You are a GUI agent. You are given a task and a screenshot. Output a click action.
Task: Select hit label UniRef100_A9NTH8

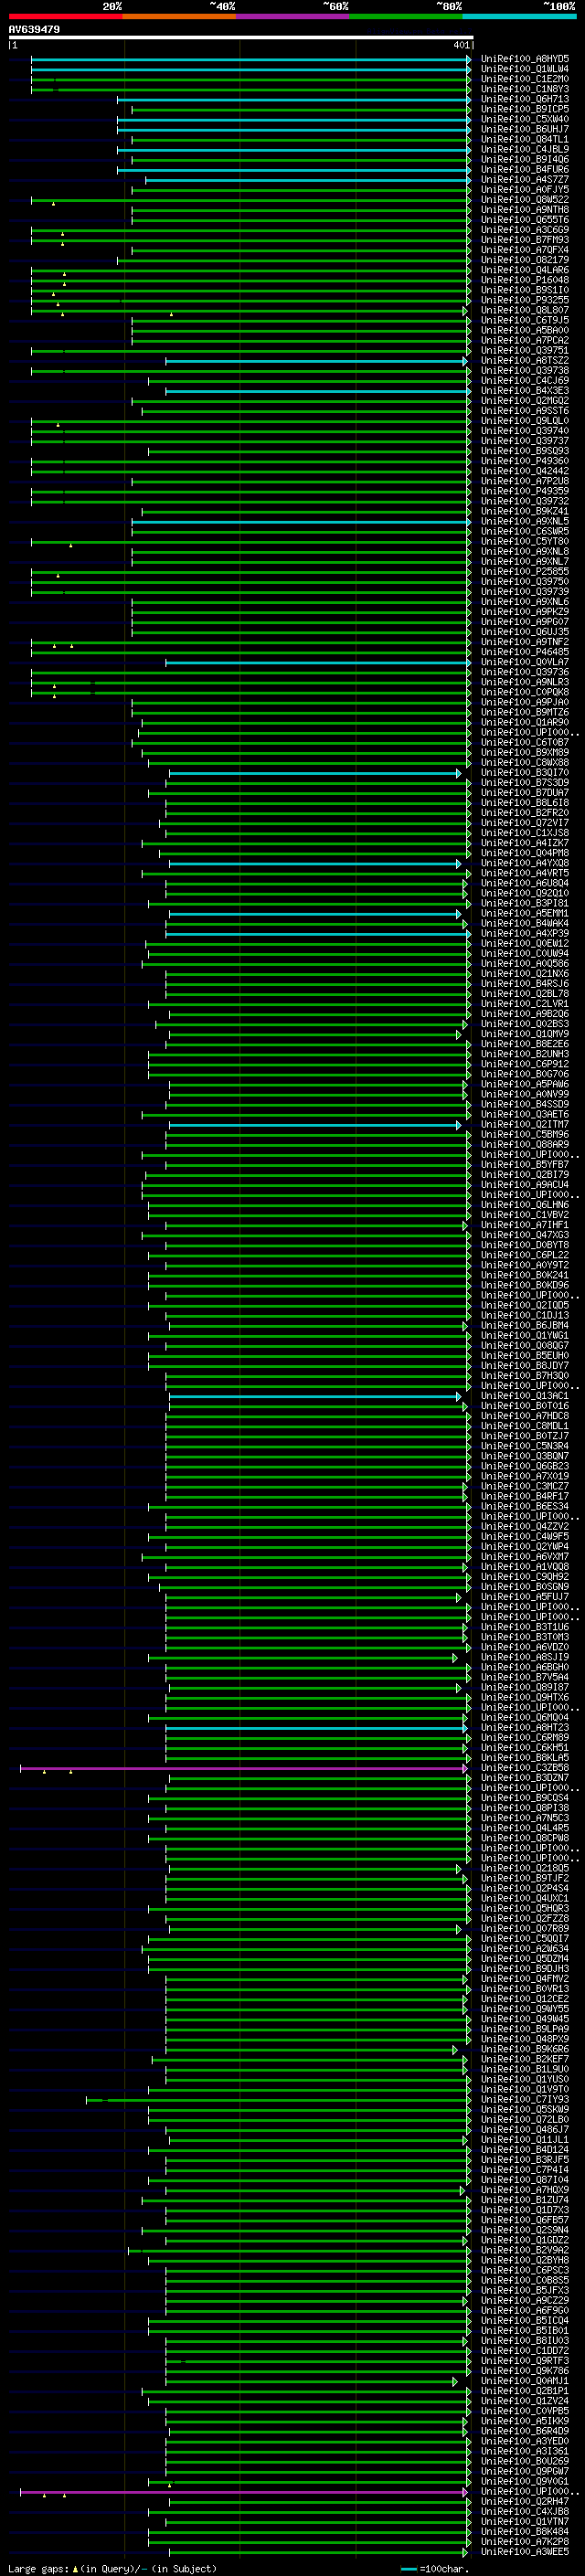[525, 210]
